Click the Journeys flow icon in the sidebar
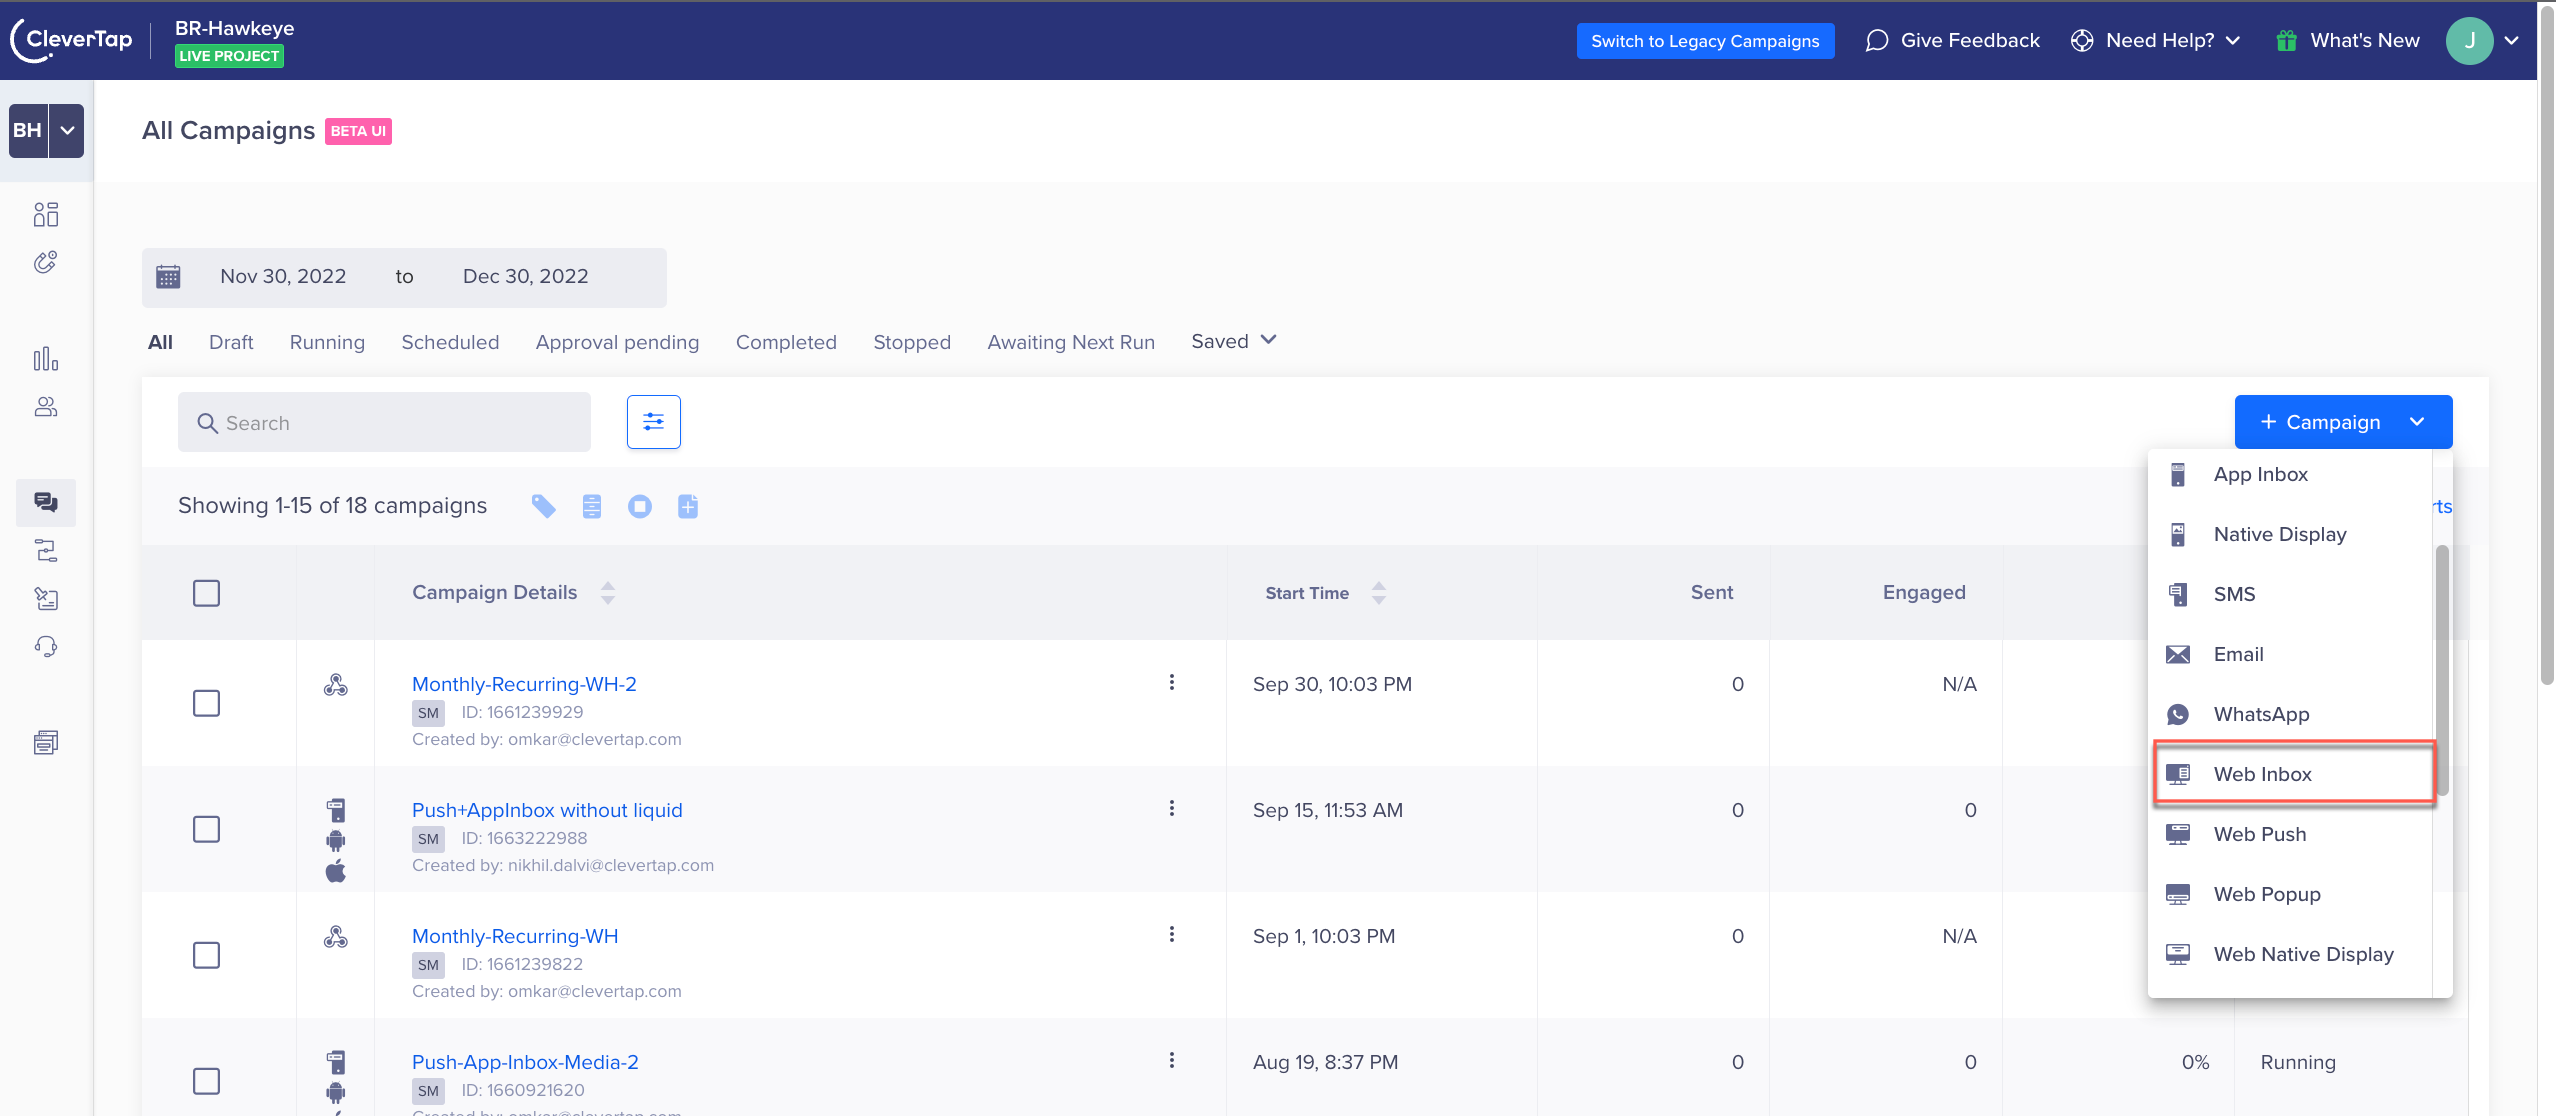Screen dimensions: 2556x1116 (x=46, y=550)
